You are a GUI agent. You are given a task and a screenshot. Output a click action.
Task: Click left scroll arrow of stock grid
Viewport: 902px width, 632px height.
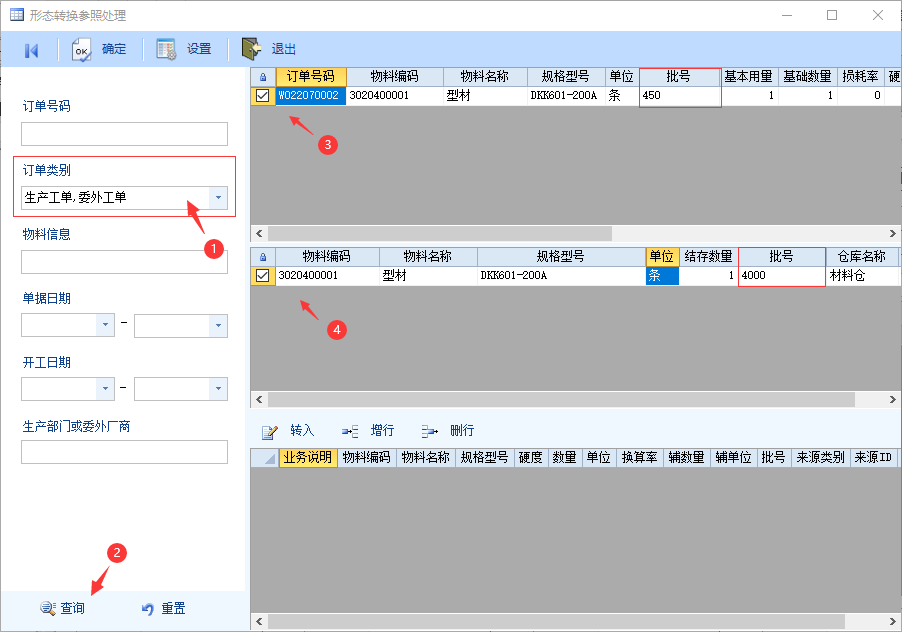(259, 399)
